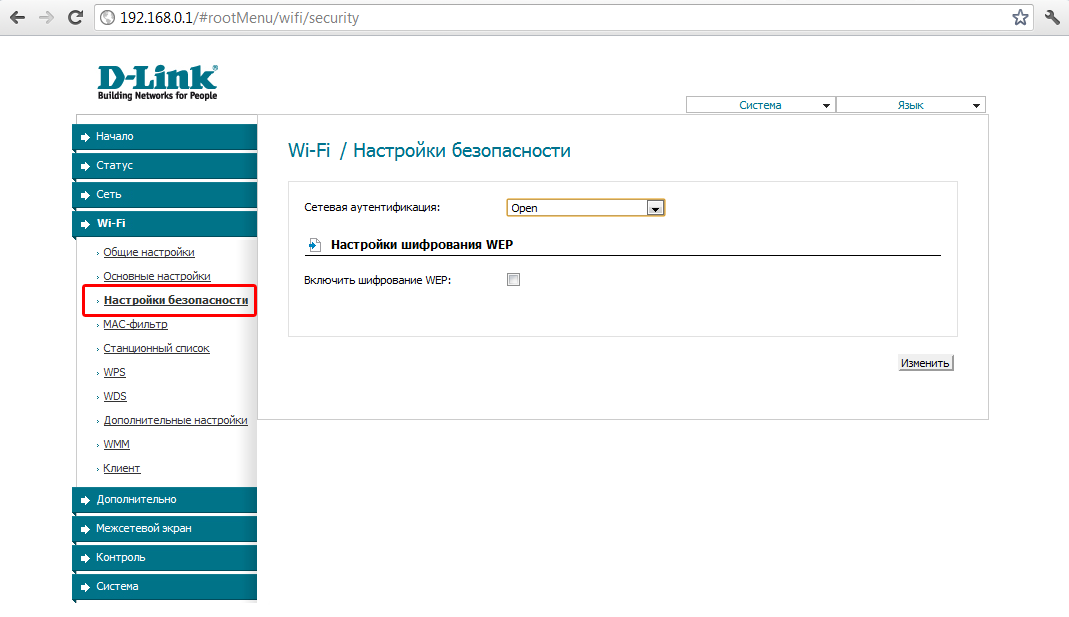Click the Настройки шифрования WEP heading
1069x617 pixels.
coord(421,245)
